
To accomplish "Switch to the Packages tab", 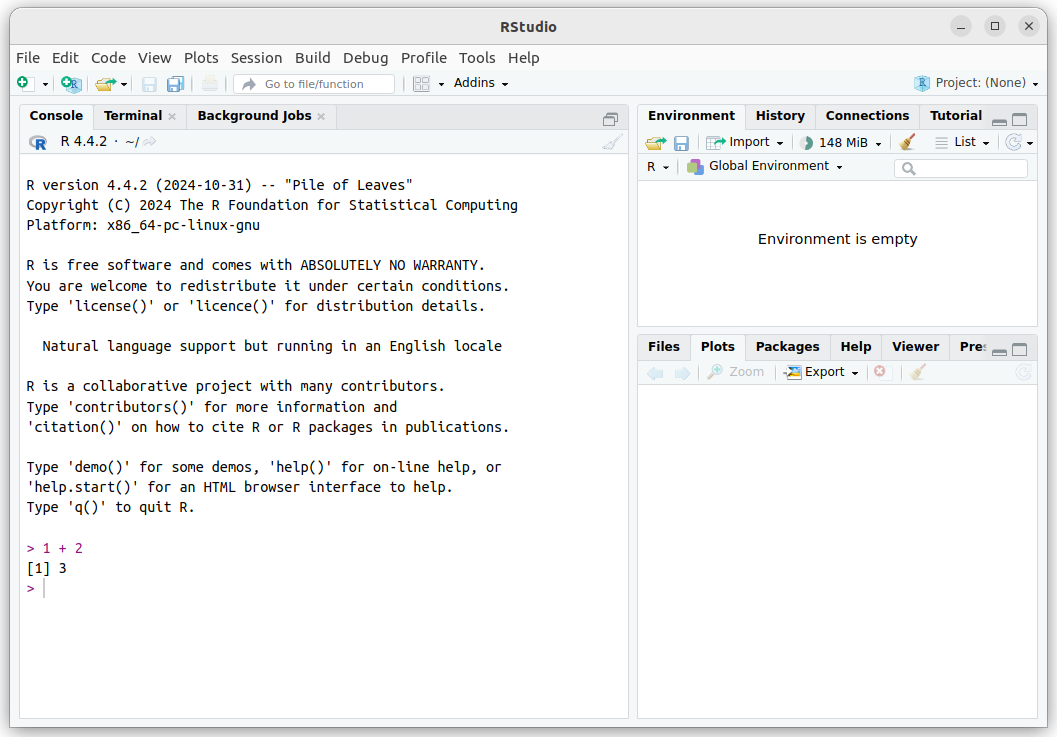I will pos(787,347).
